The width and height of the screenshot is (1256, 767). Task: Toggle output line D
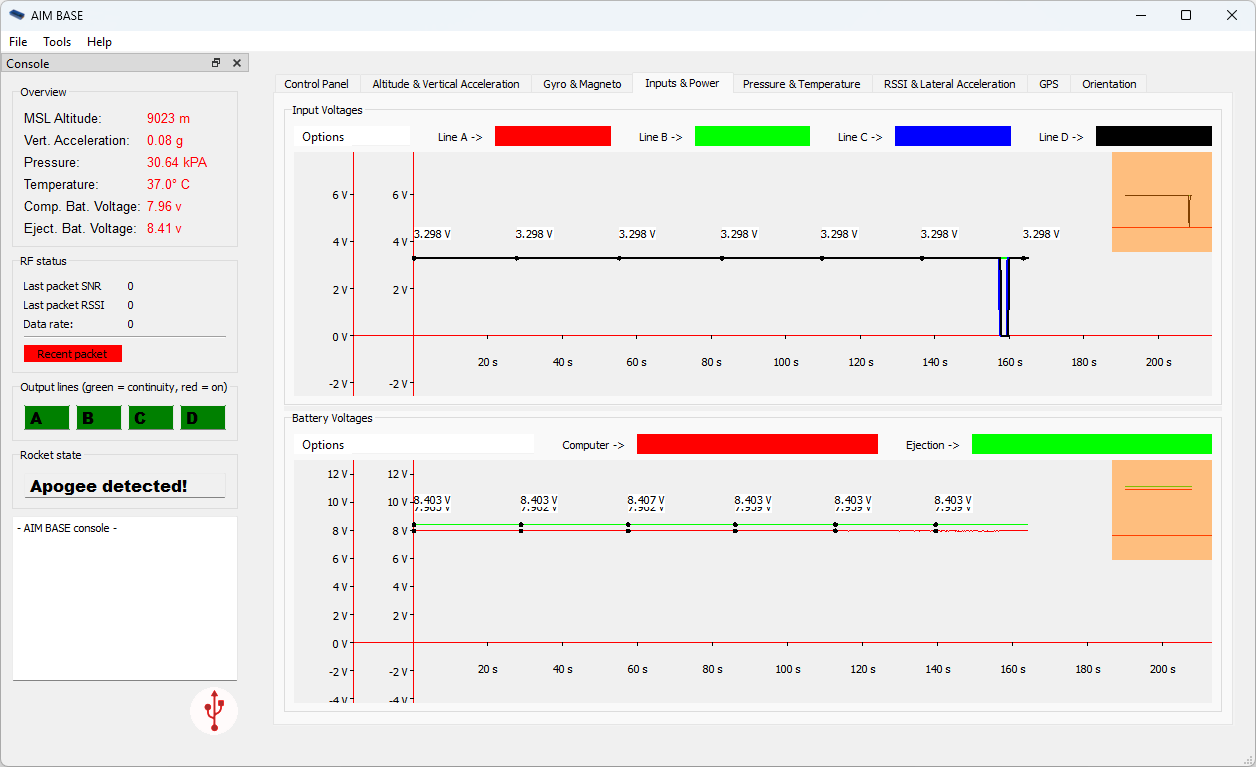coord(203,418)
